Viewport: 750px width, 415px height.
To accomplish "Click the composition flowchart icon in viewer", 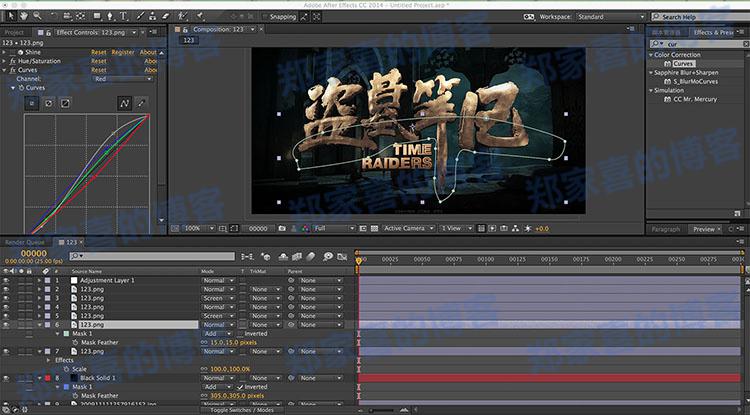I will (x=516, y=229).
